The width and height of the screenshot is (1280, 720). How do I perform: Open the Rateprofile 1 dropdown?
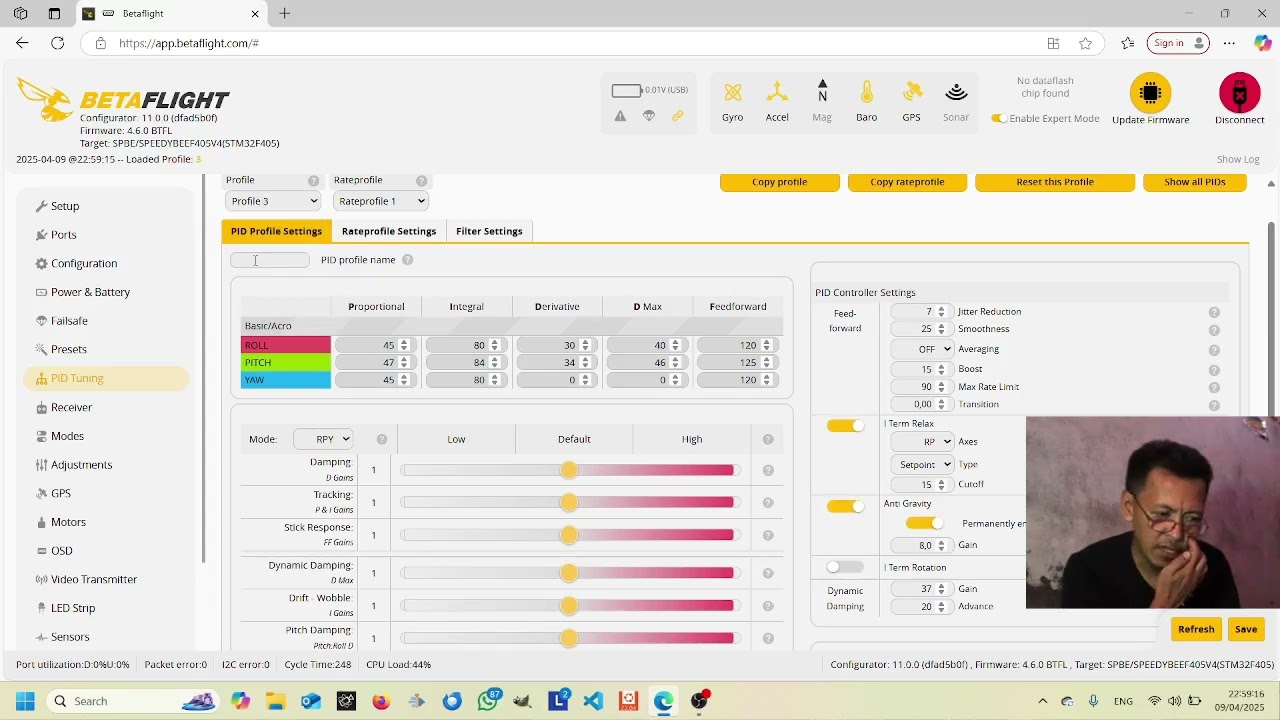(x=381, y=201)
